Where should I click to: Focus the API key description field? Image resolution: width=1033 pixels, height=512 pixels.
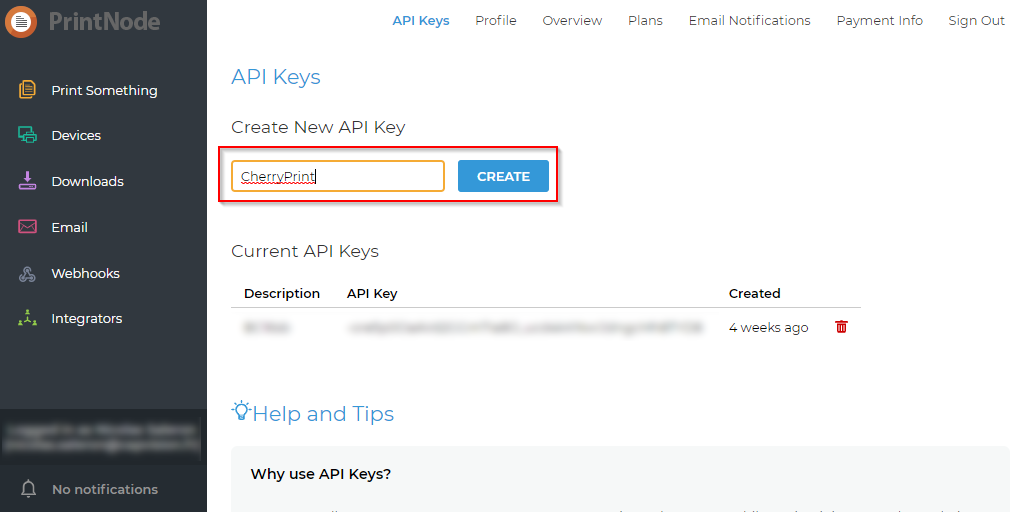[x=338, y=176]
